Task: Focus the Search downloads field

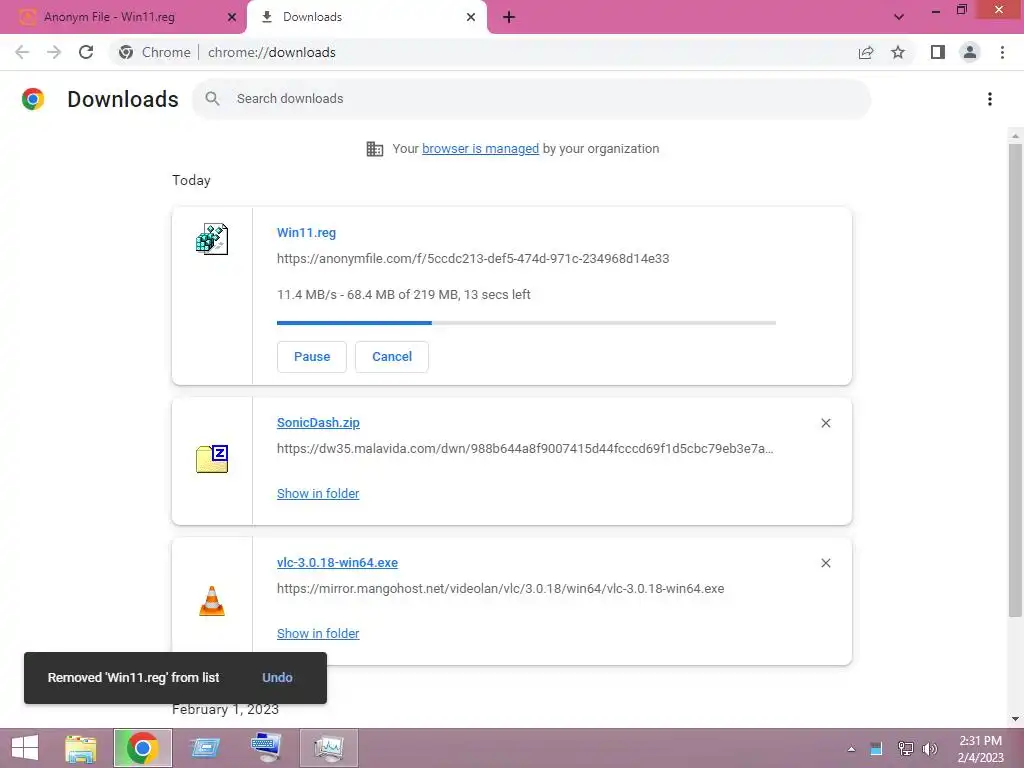Action: (532, 99)
